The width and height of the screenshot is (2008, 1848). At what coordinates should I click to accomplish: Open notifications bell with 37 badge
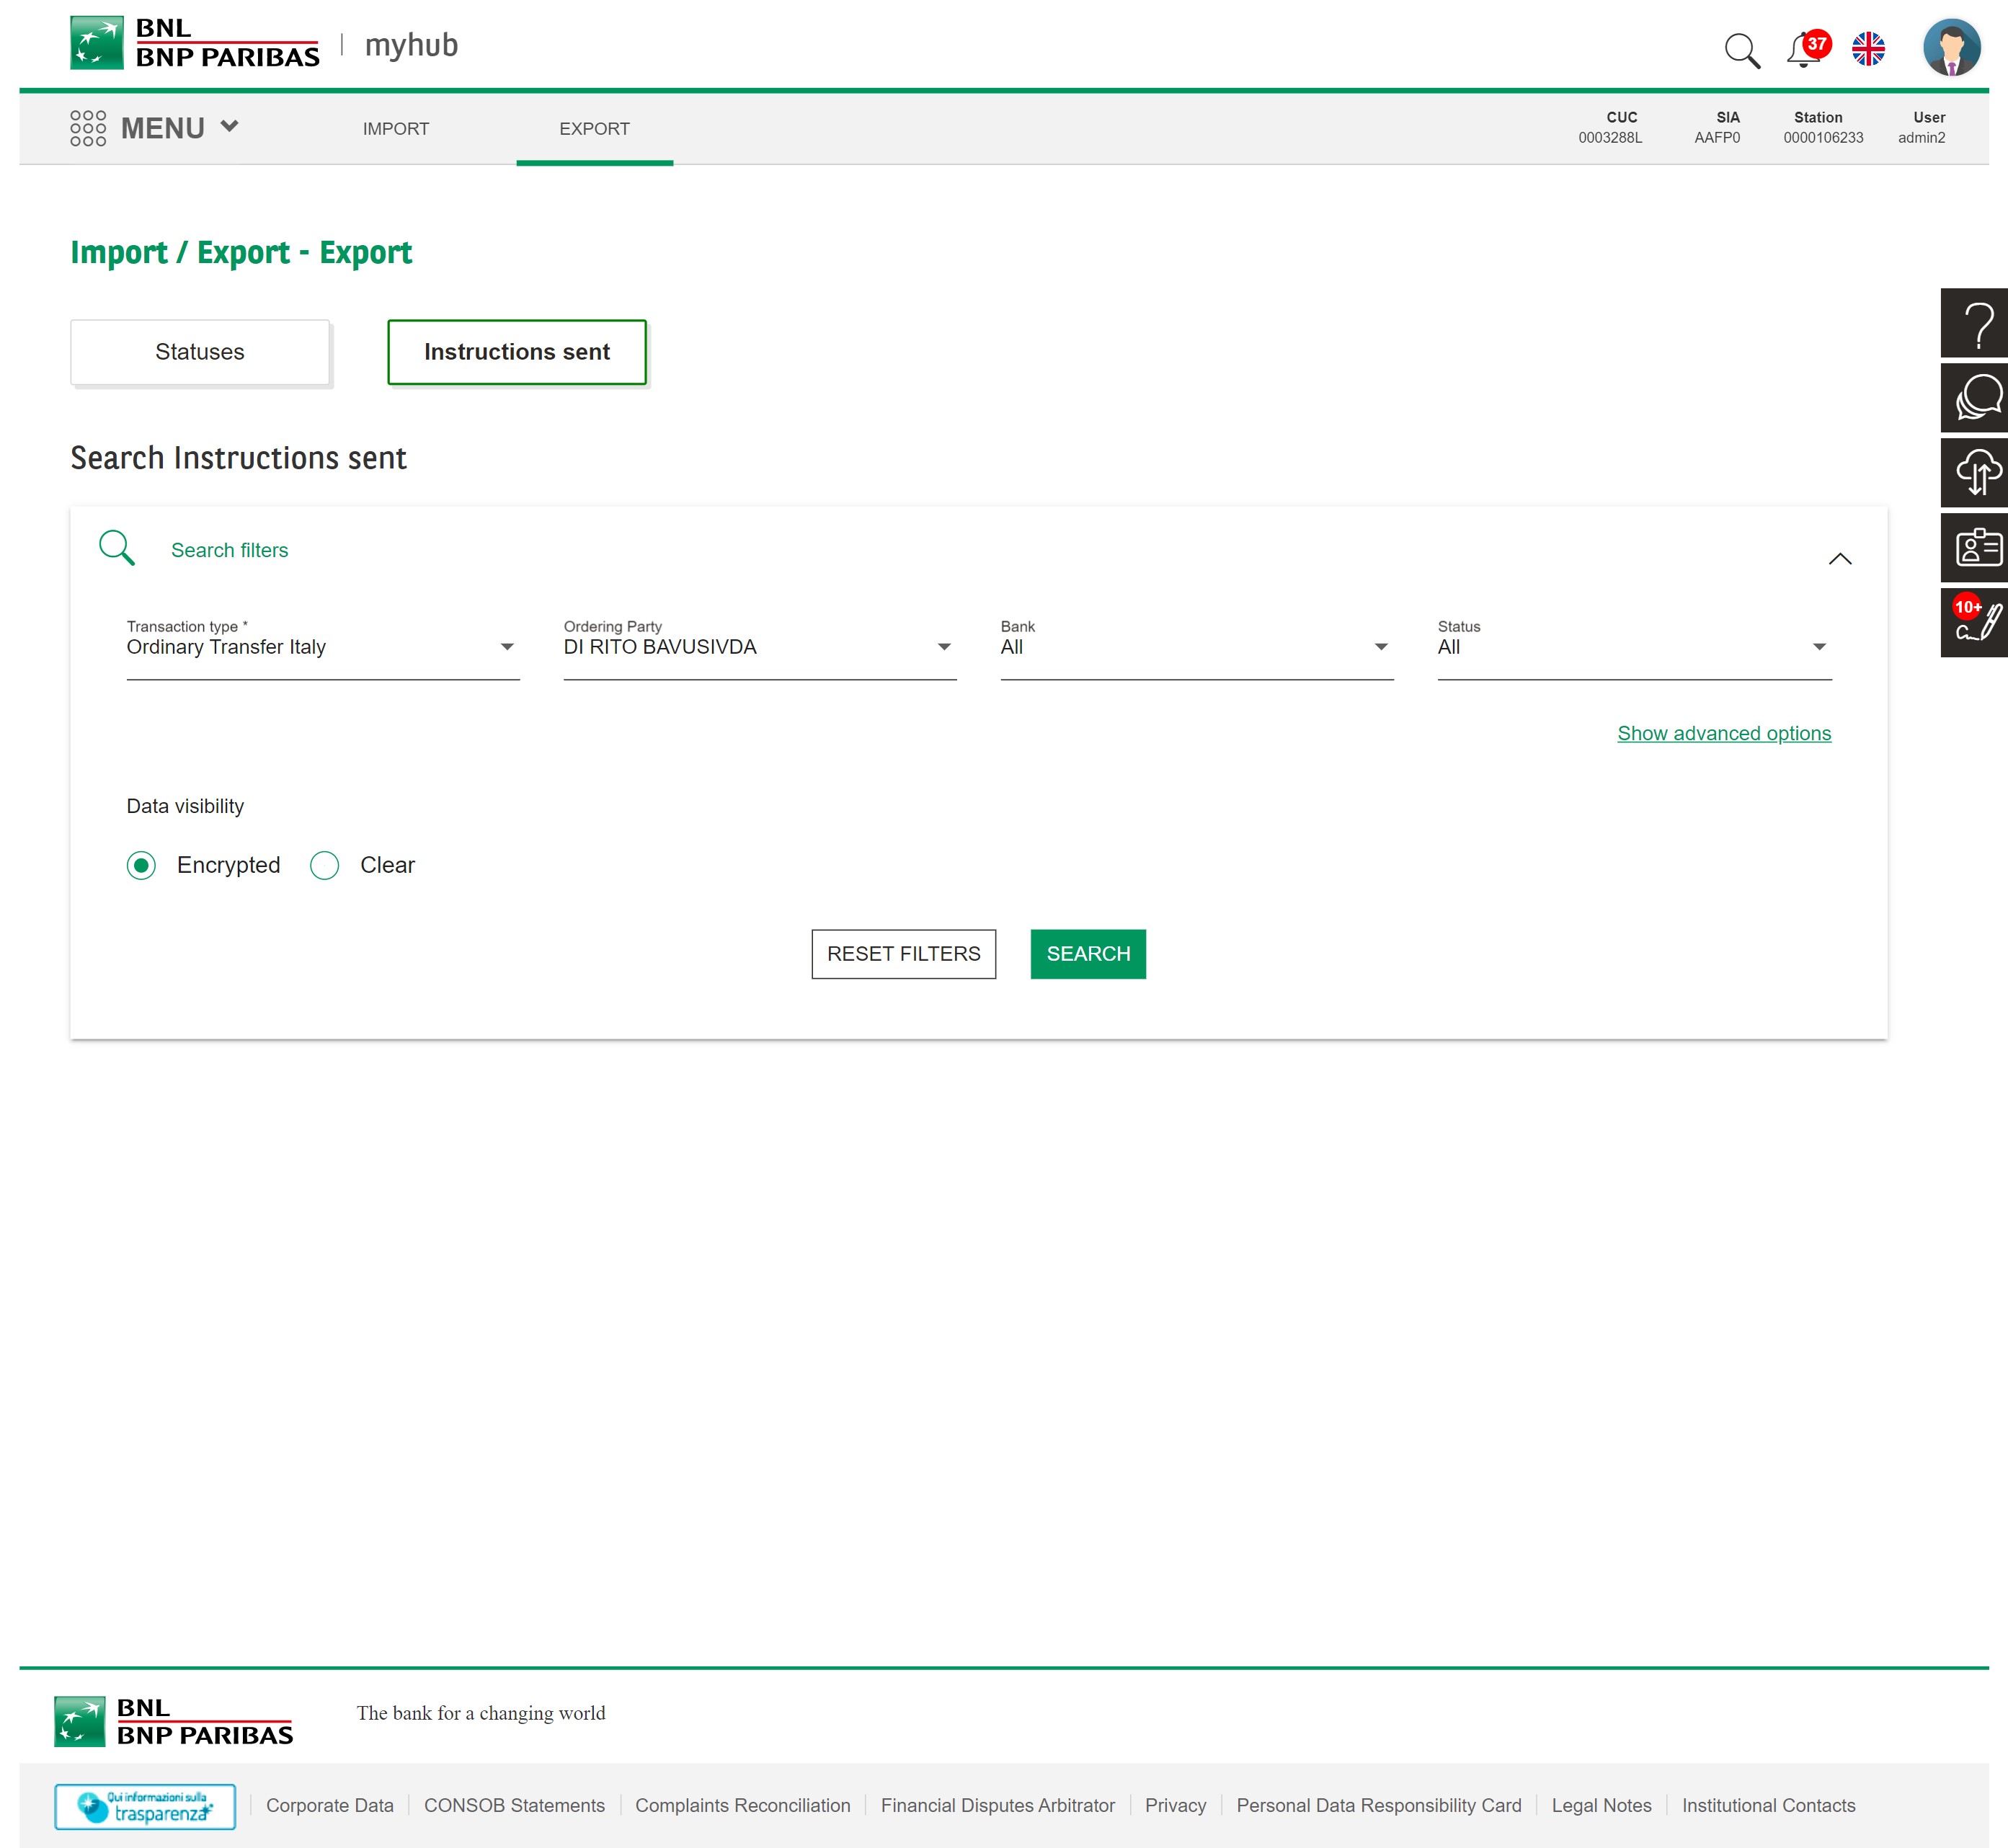(1808, 49)
